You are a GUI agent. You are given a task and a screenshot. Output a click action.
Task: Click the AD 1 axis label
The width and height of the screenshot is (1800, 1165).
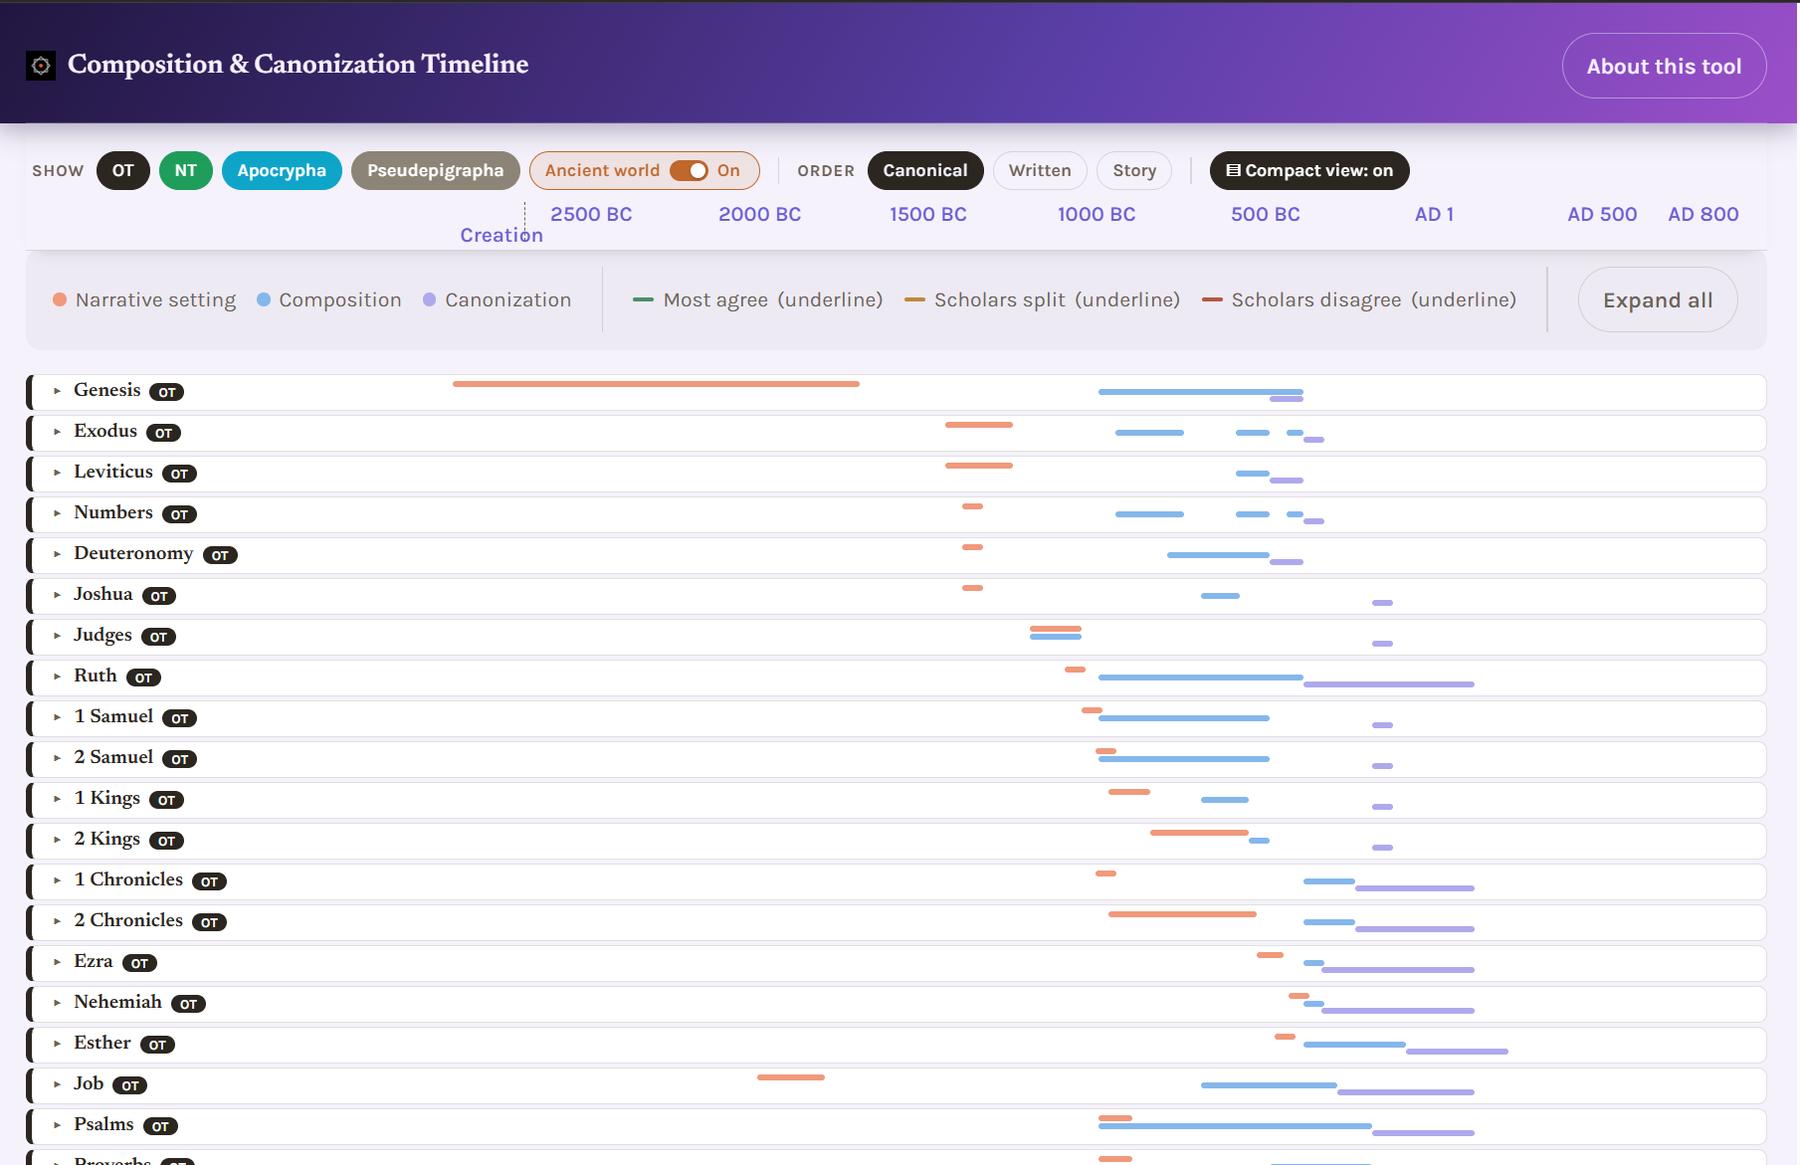1434,214
